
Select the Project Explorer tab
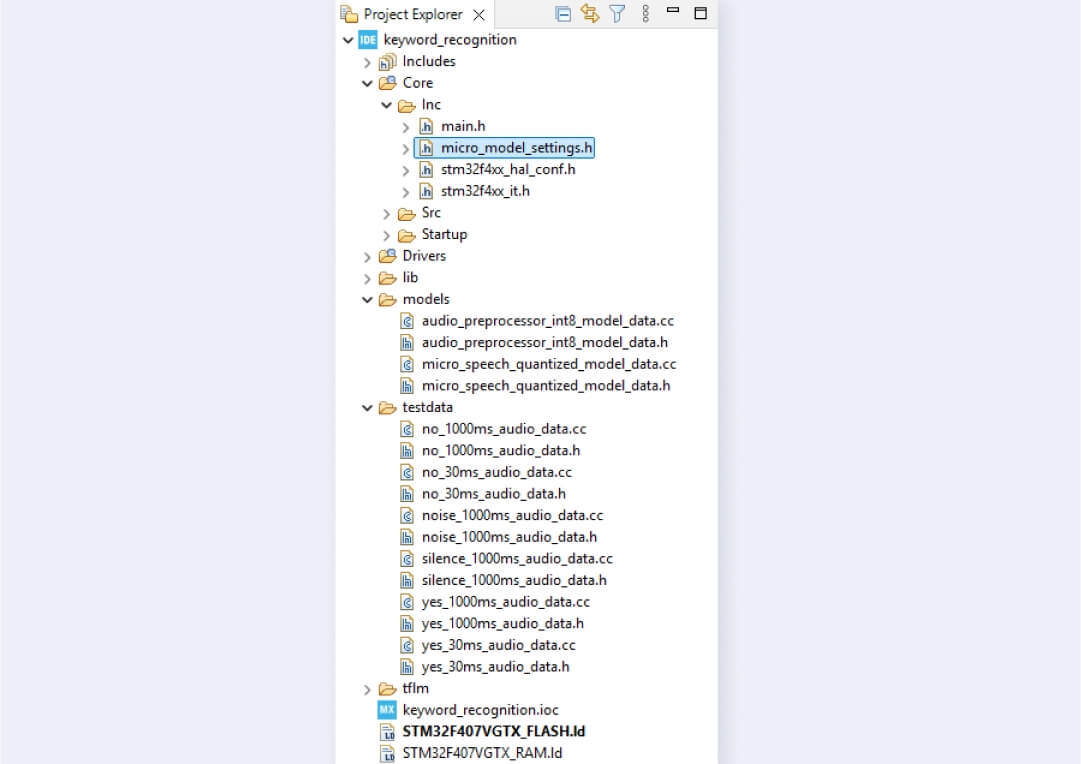coord(412,15)
